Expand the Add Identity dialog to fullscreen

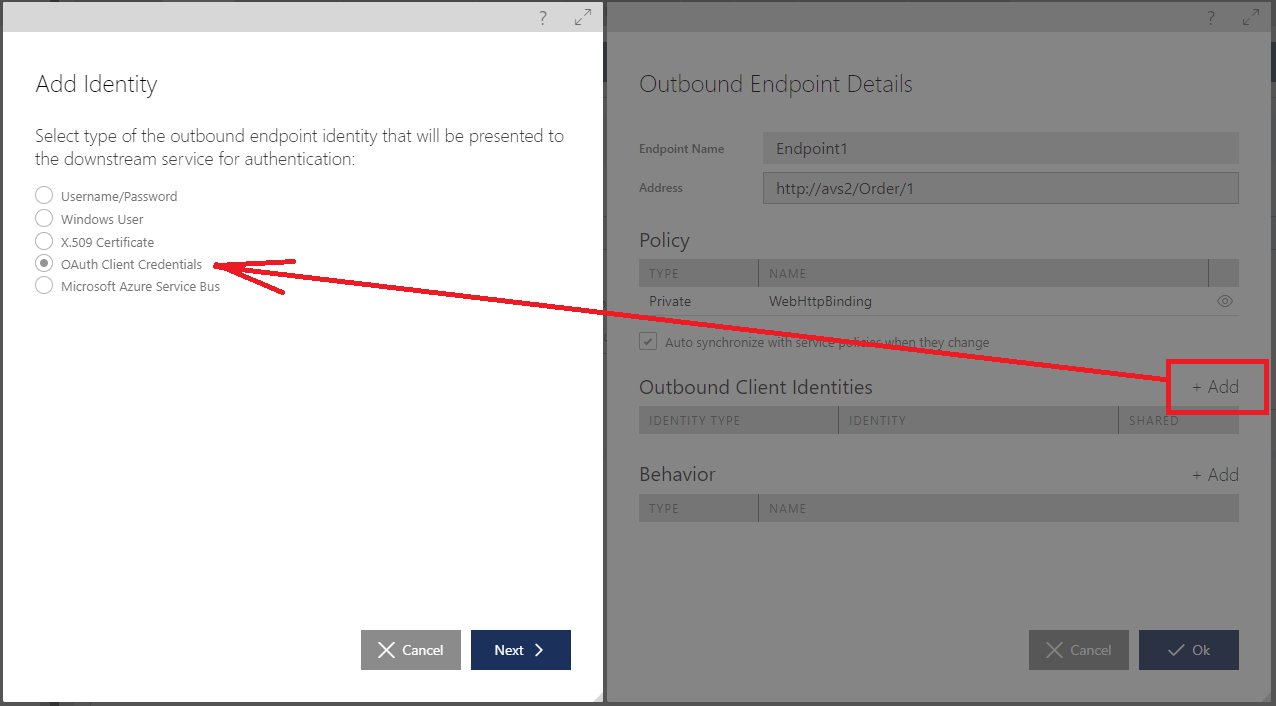pos(583,17)
